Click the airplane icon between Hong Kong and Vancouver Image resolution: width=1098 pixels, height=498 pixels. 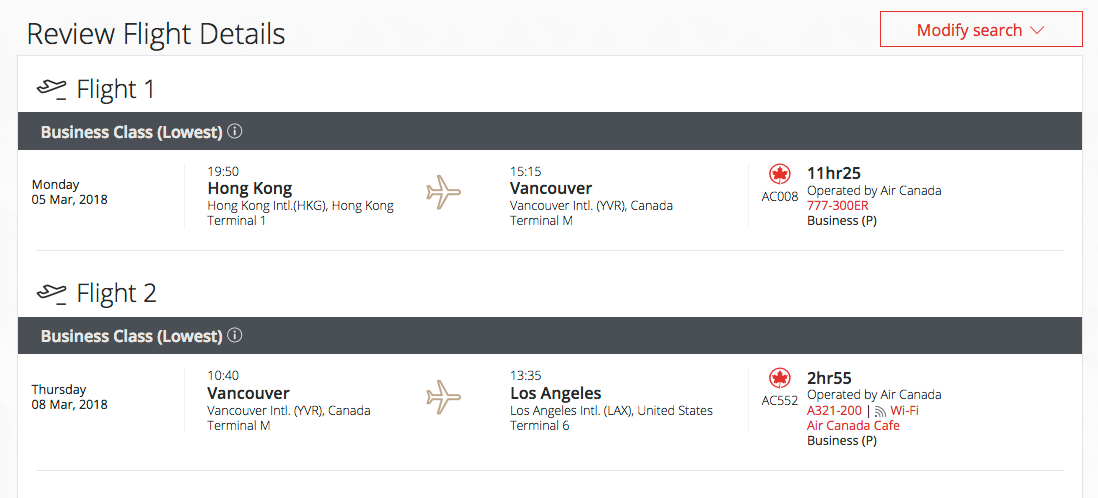pyautogui.click(x=444, y=192)
